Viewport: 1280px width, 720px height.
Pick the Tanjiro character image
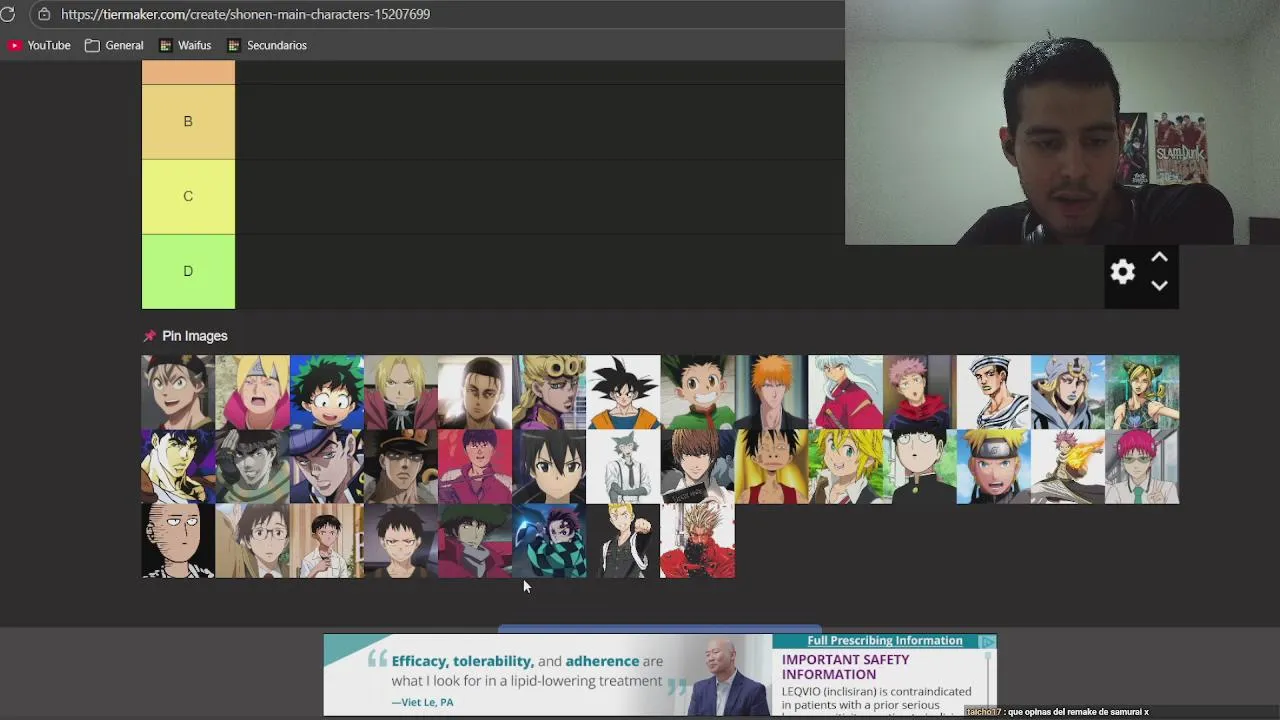coord(548,541)
